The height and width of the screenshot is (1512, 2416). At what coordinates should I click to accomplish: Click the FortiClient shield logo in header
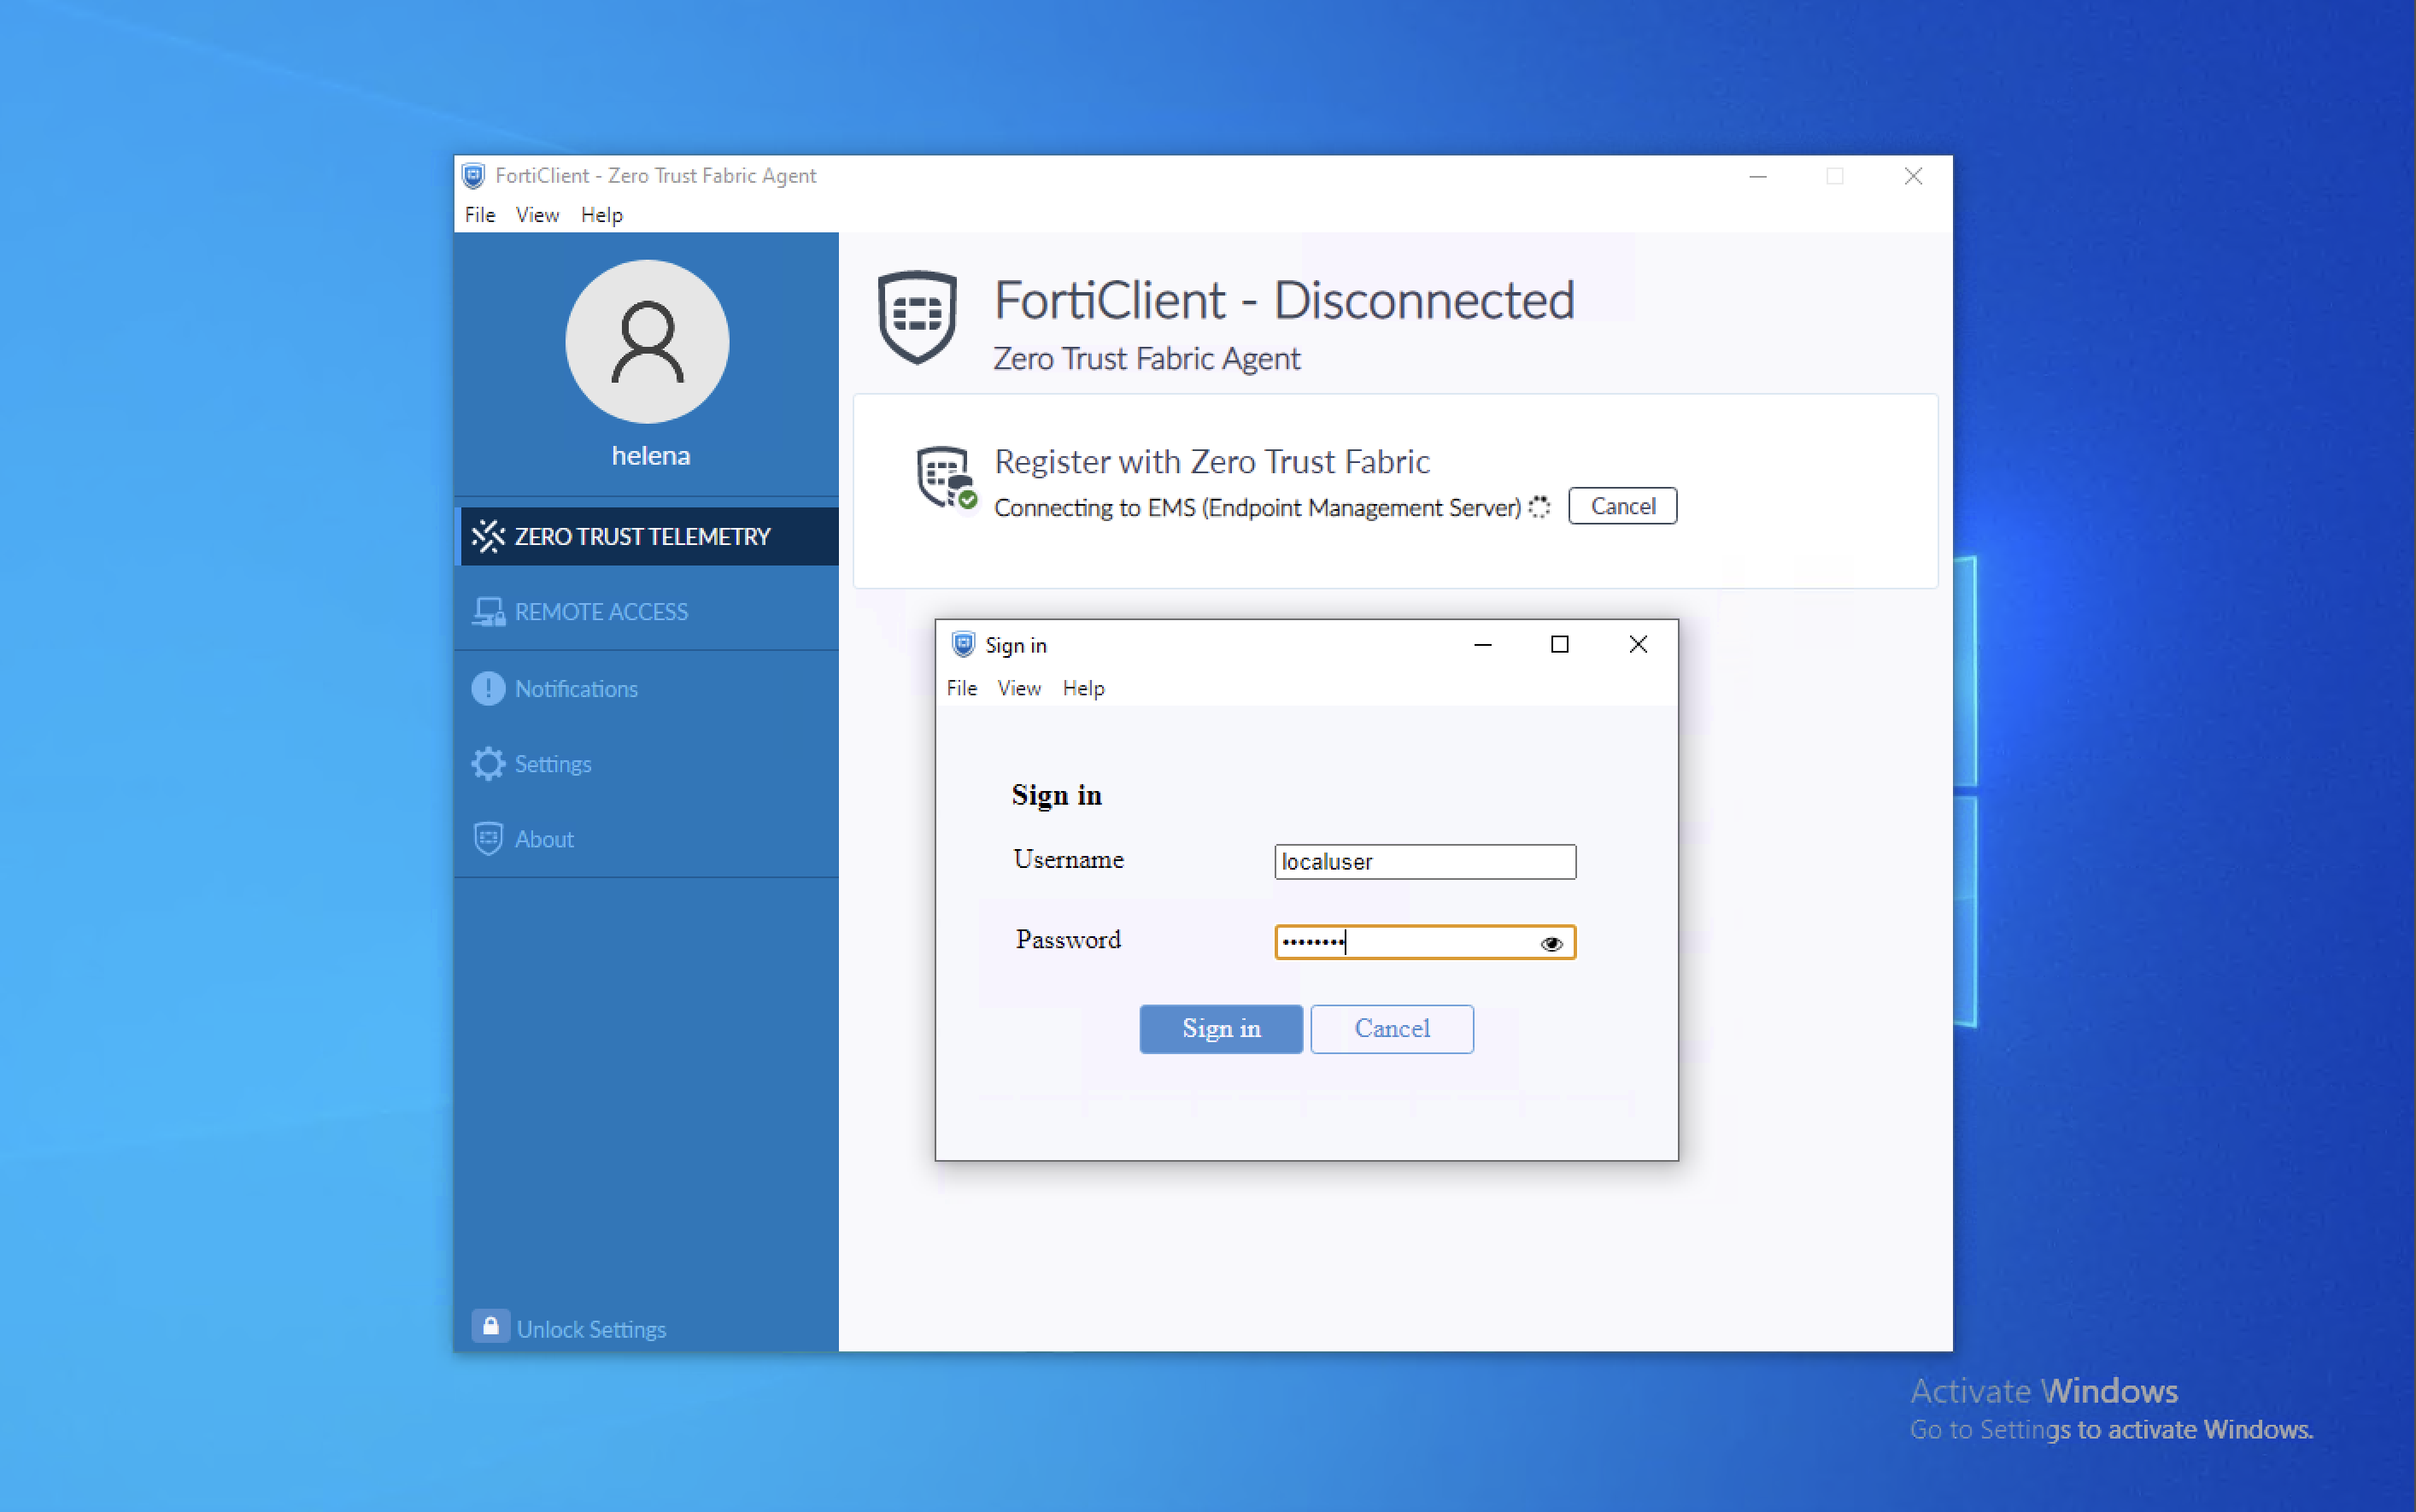point(917,317)
